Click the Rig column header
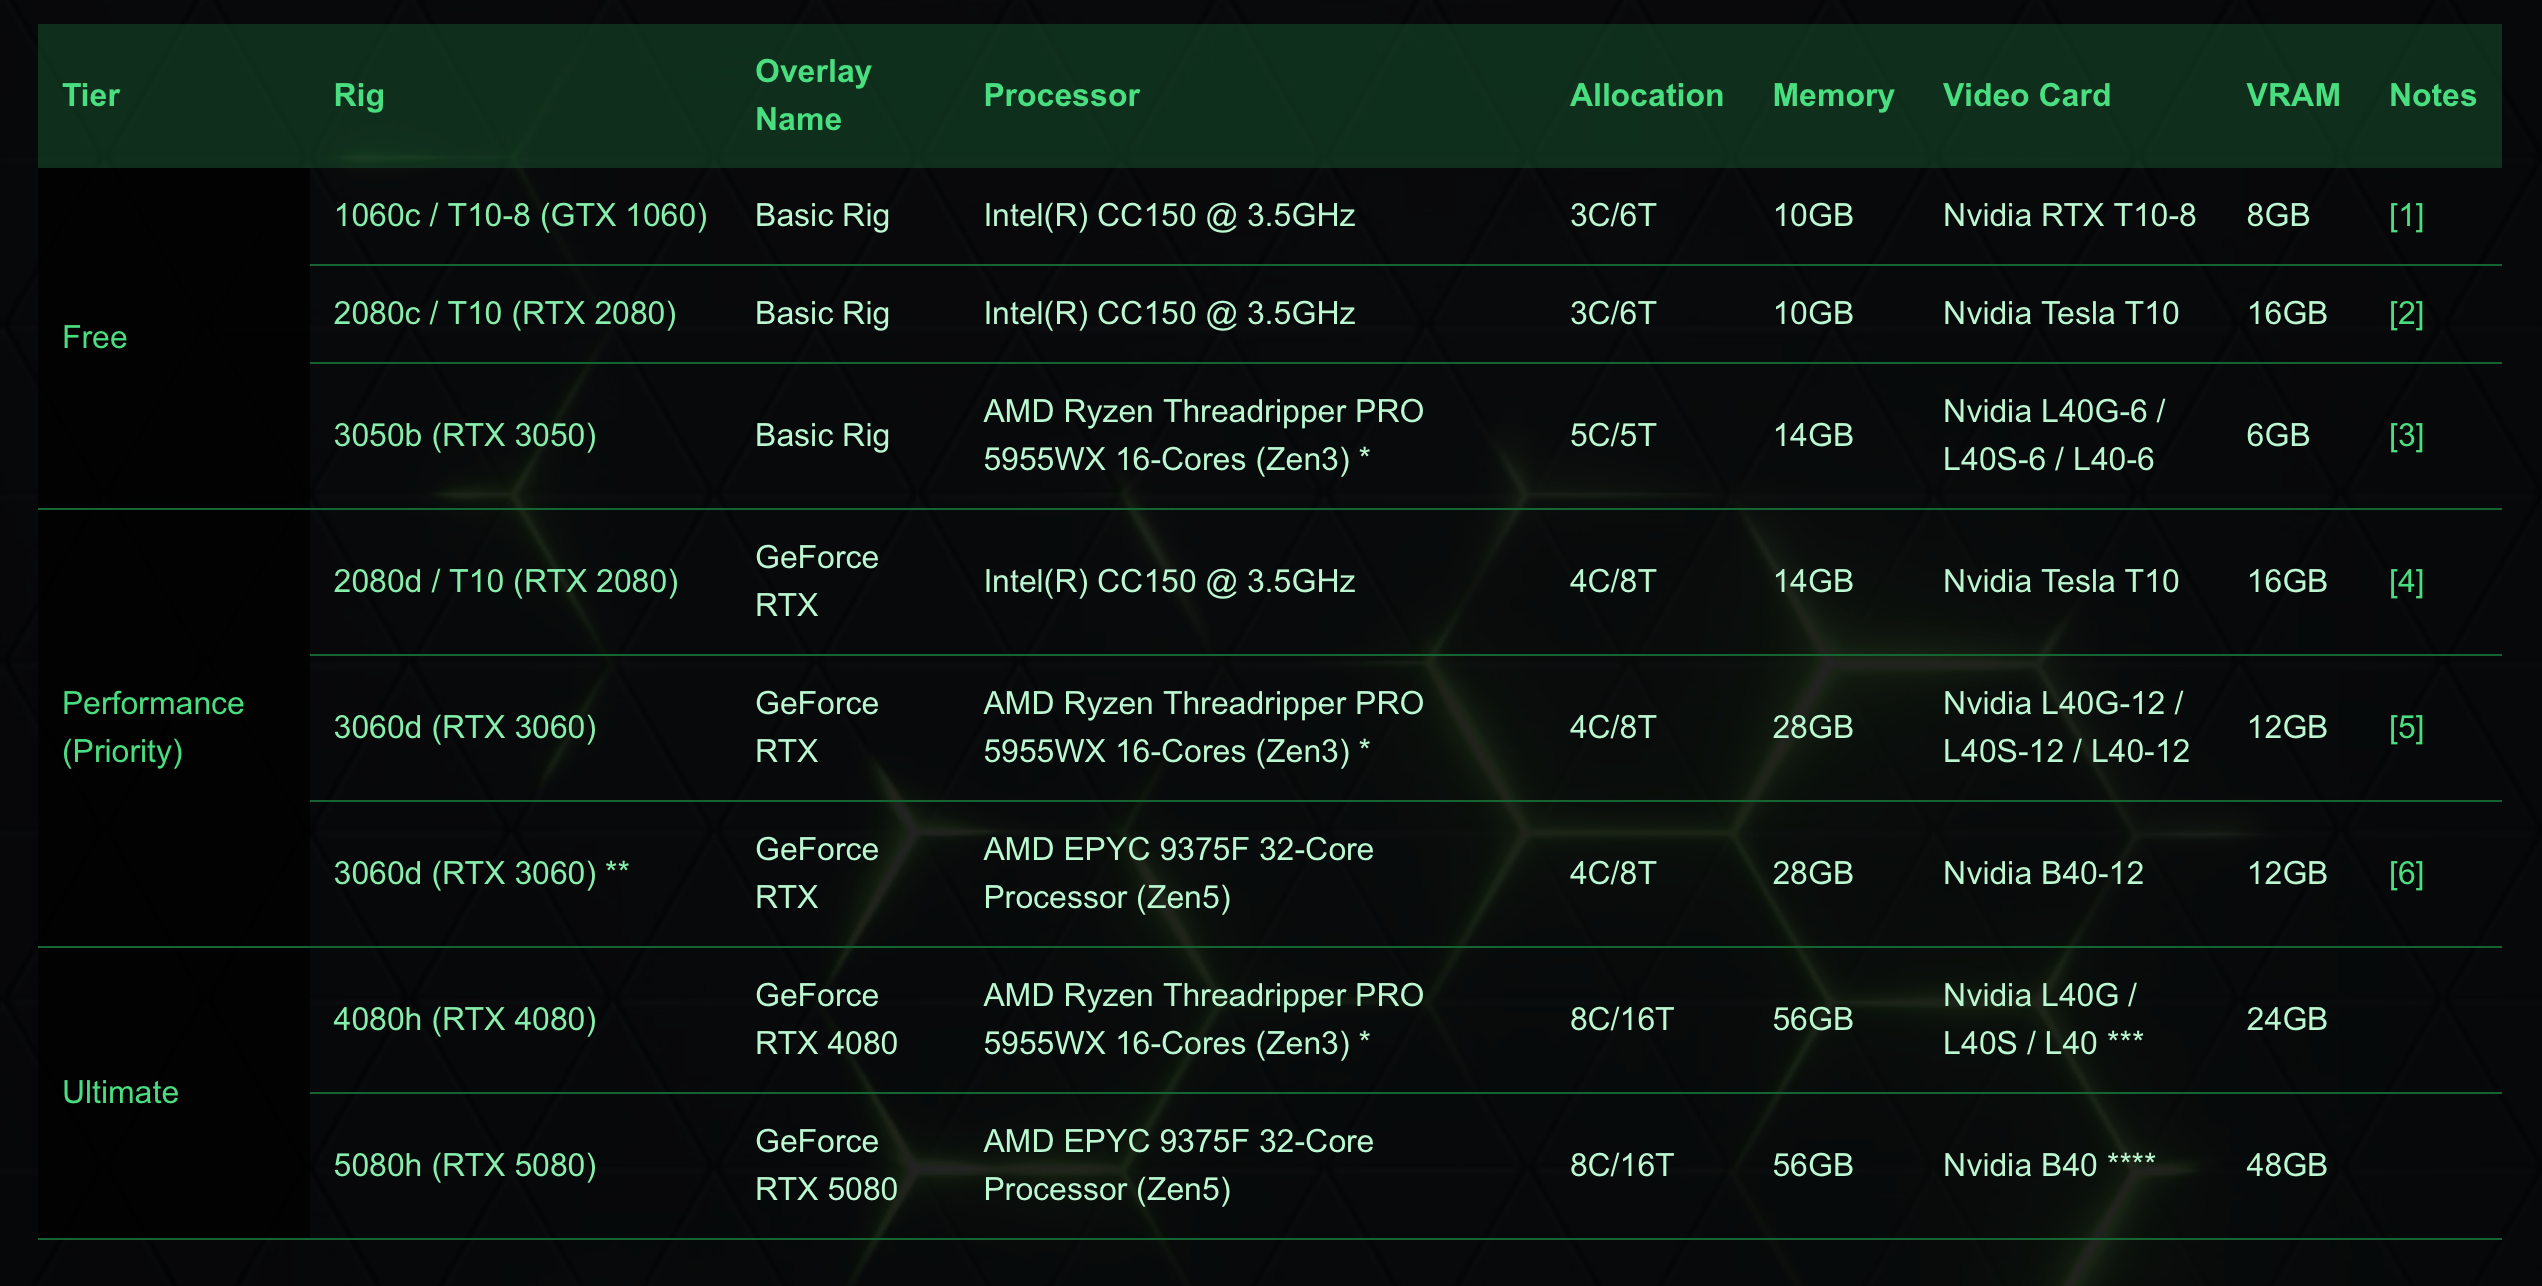Image resolution: width=2542 pixels, height=1286 pixels. [359, 95]
